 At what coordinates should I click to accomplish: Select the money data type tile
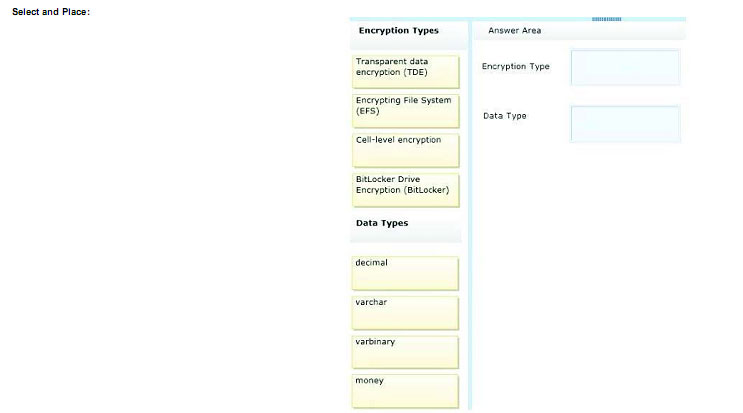pyautogui.click(x=405, y=391)
